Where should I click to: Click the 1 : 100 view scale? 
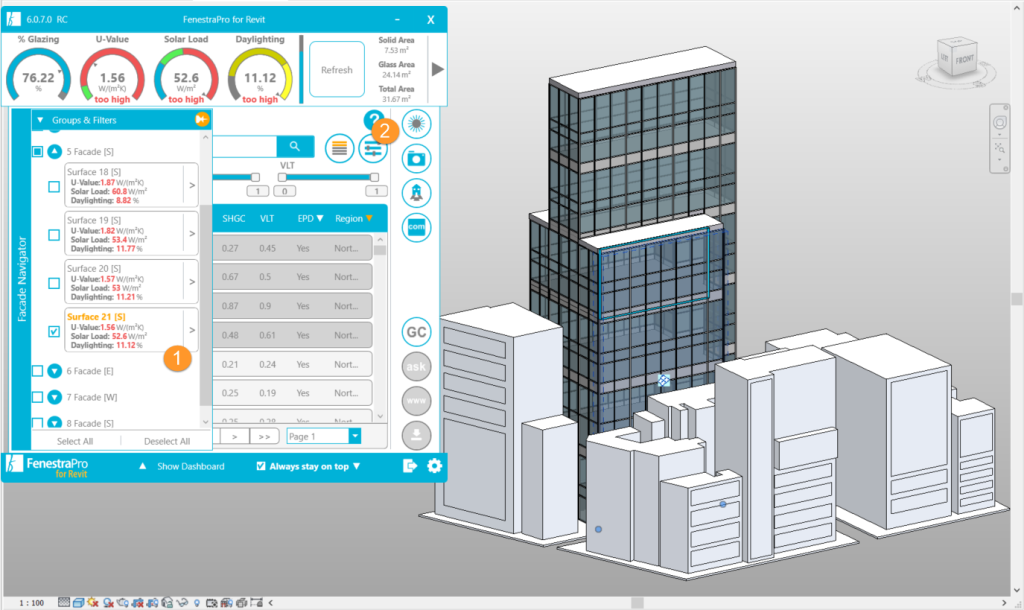[x=31, y=603]
